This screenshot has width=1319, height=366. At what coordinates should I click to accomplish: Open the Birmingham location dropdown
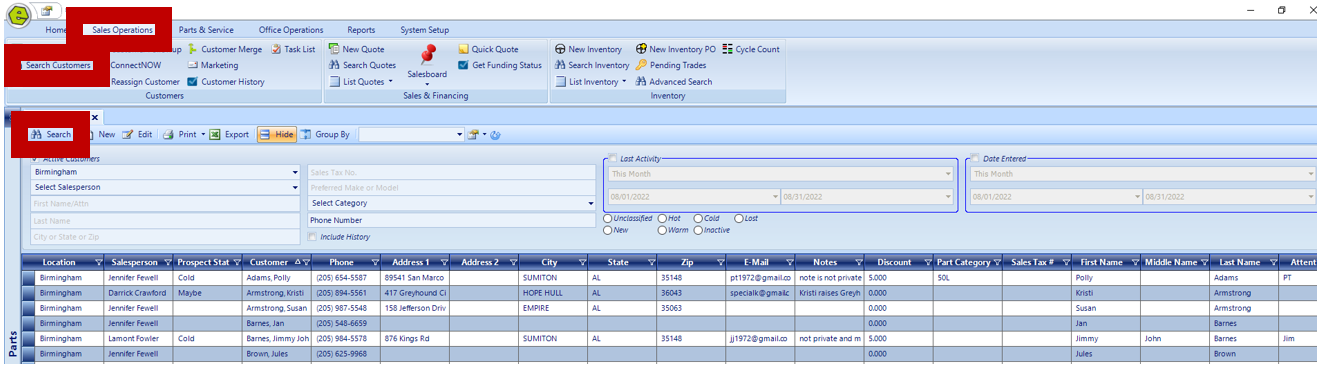coord(295,172)
